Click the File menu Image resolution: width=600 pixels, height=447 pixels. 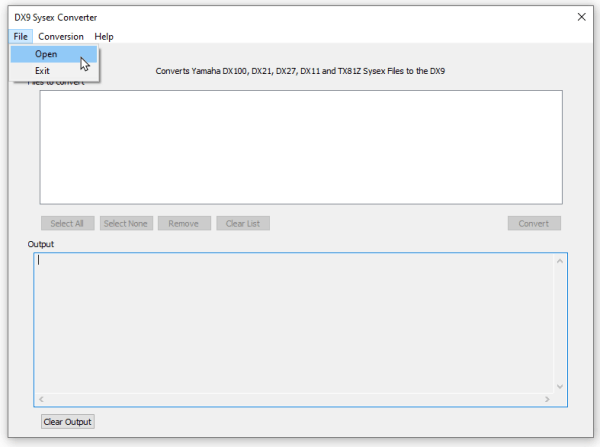click(x=21, y=37)
